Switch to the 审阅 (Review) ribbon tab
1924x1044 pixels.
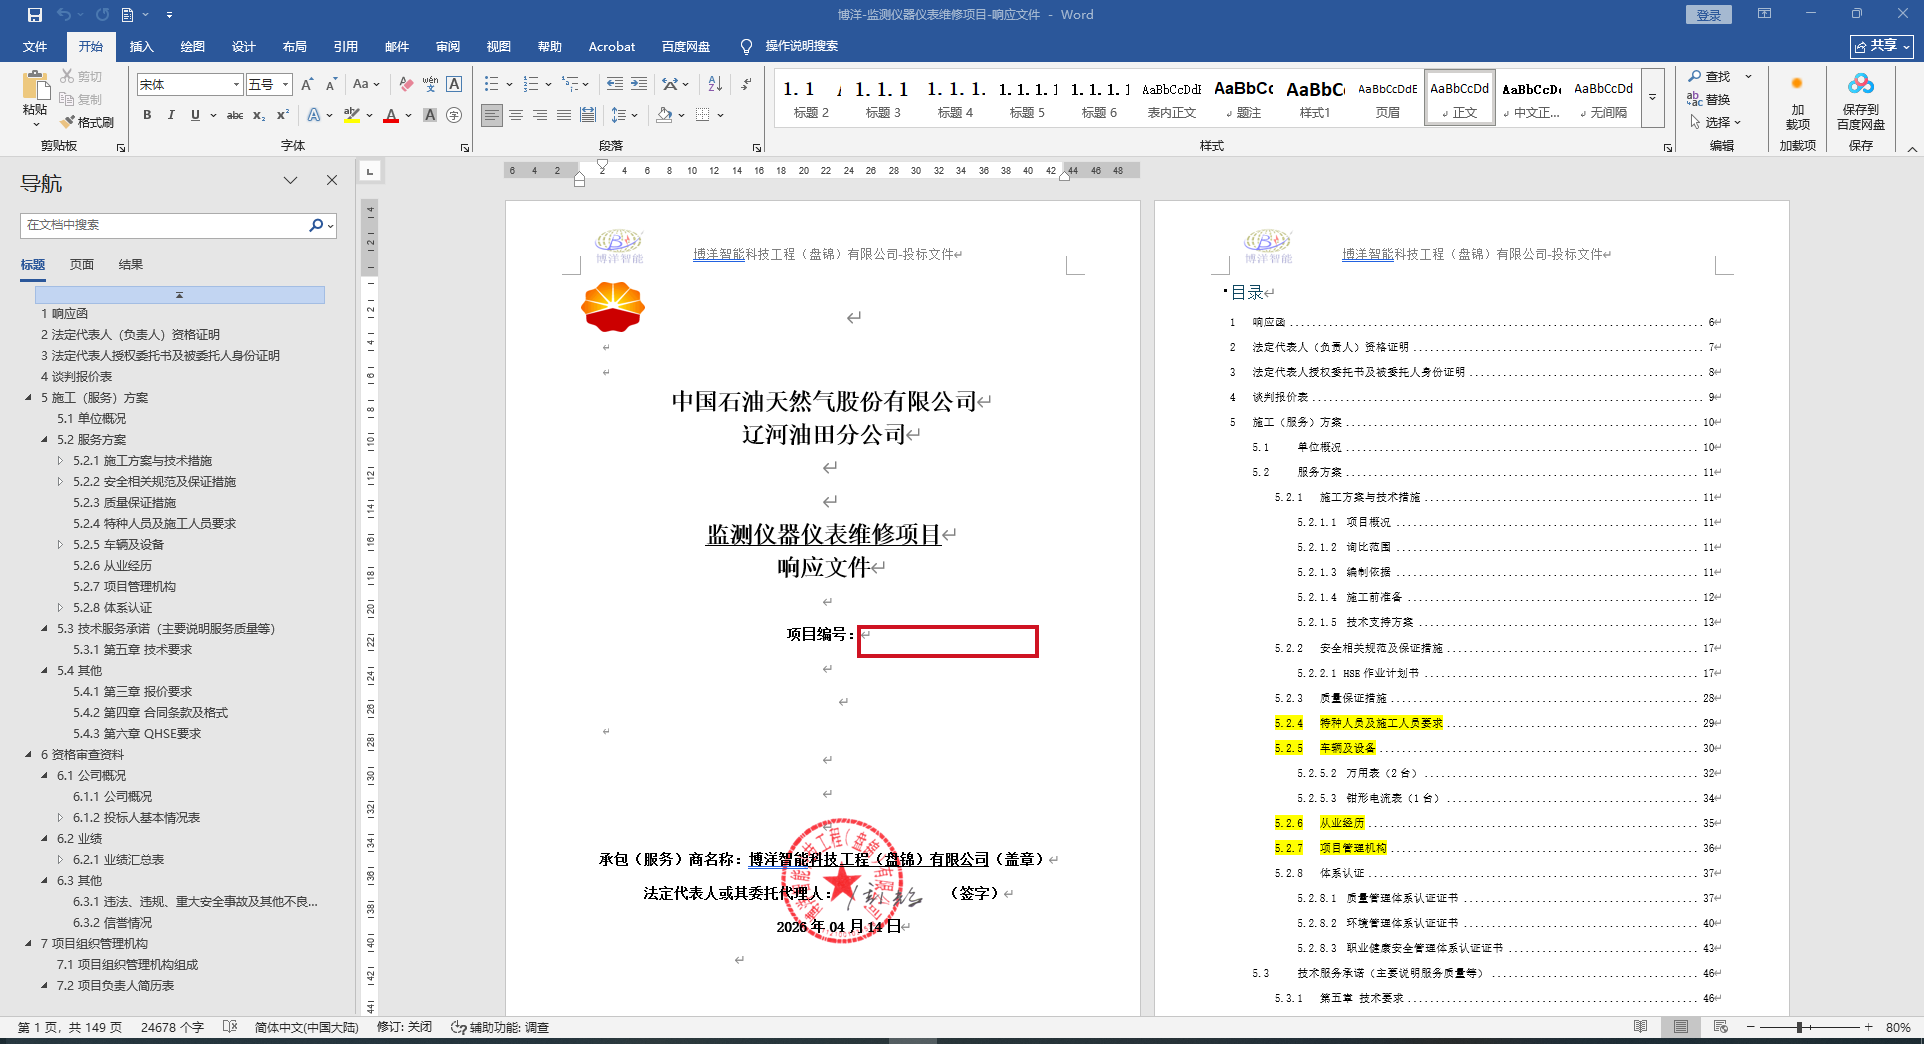(448, 47)
